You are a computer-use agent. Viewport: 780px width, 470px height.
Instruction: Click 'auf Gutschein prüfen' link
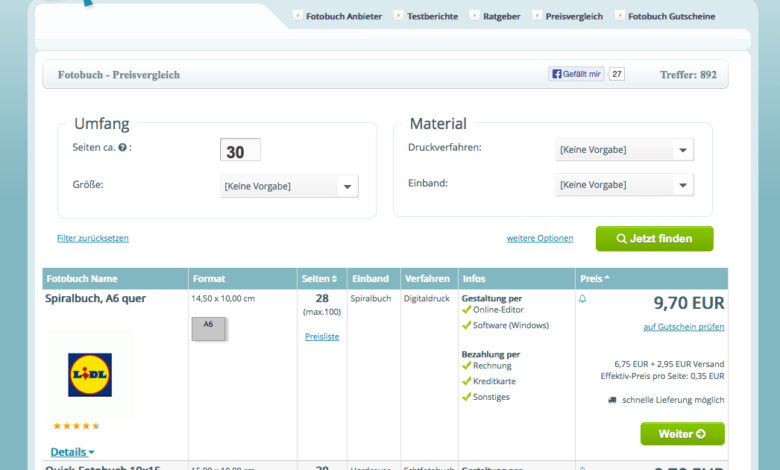pyautogui.click(x=684, y=327)
